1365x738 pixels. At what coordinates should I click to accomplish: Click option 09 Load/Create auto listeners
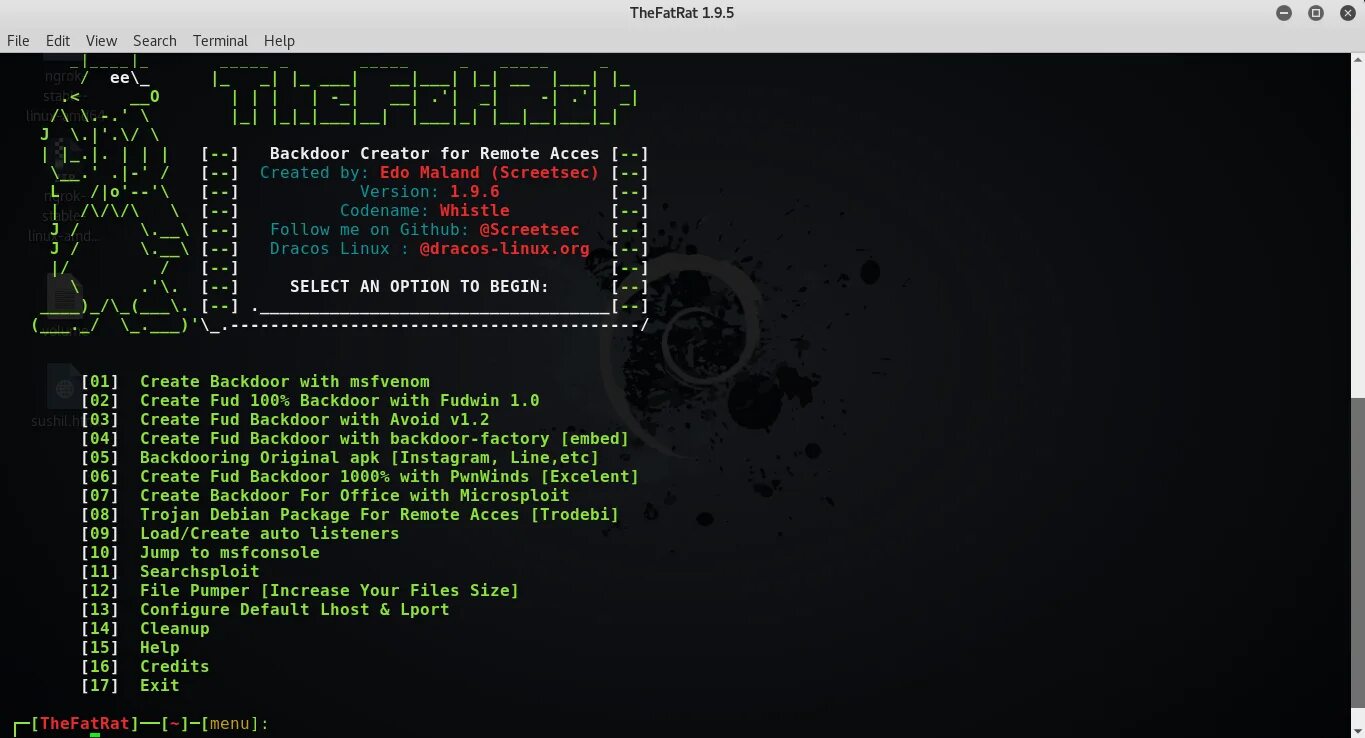coord(240,533)
